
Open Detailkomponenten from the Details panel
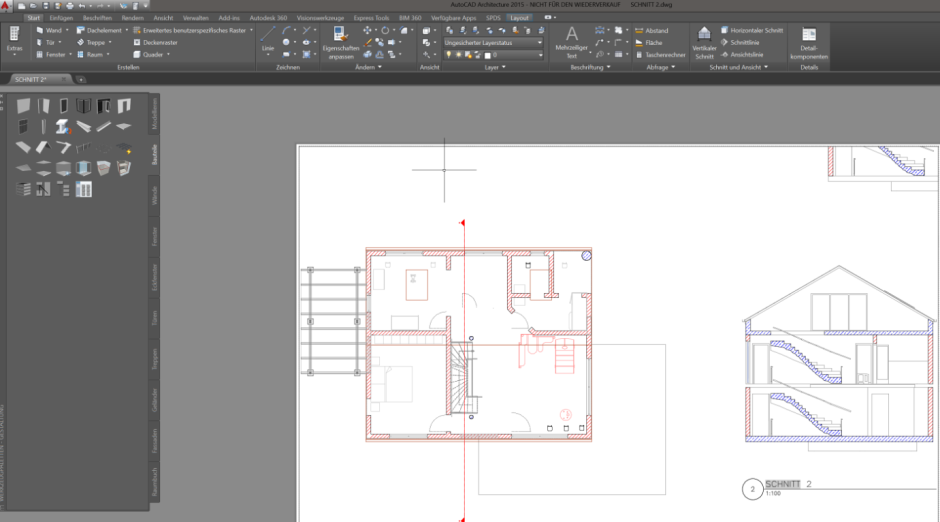(x=808, y=42)
